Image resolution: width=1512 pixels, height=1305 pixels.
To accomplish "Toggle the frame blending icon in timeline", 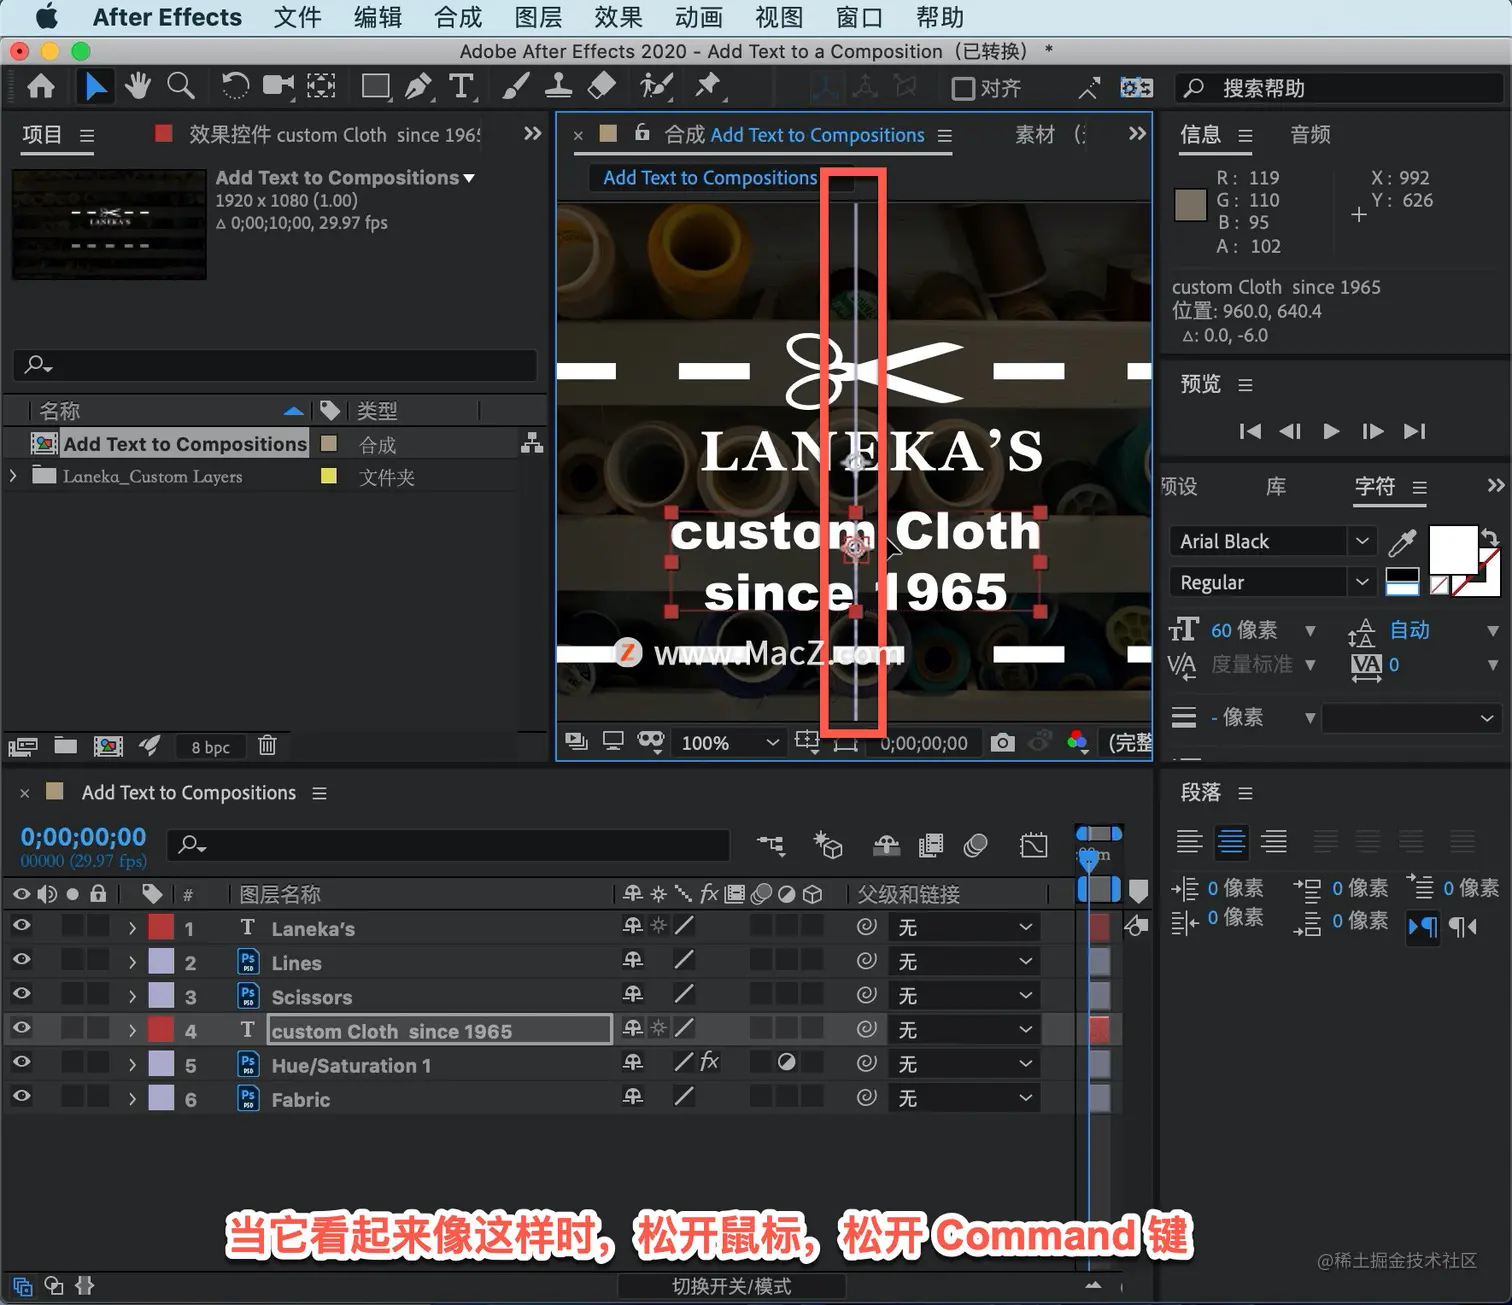I will 931,846.
